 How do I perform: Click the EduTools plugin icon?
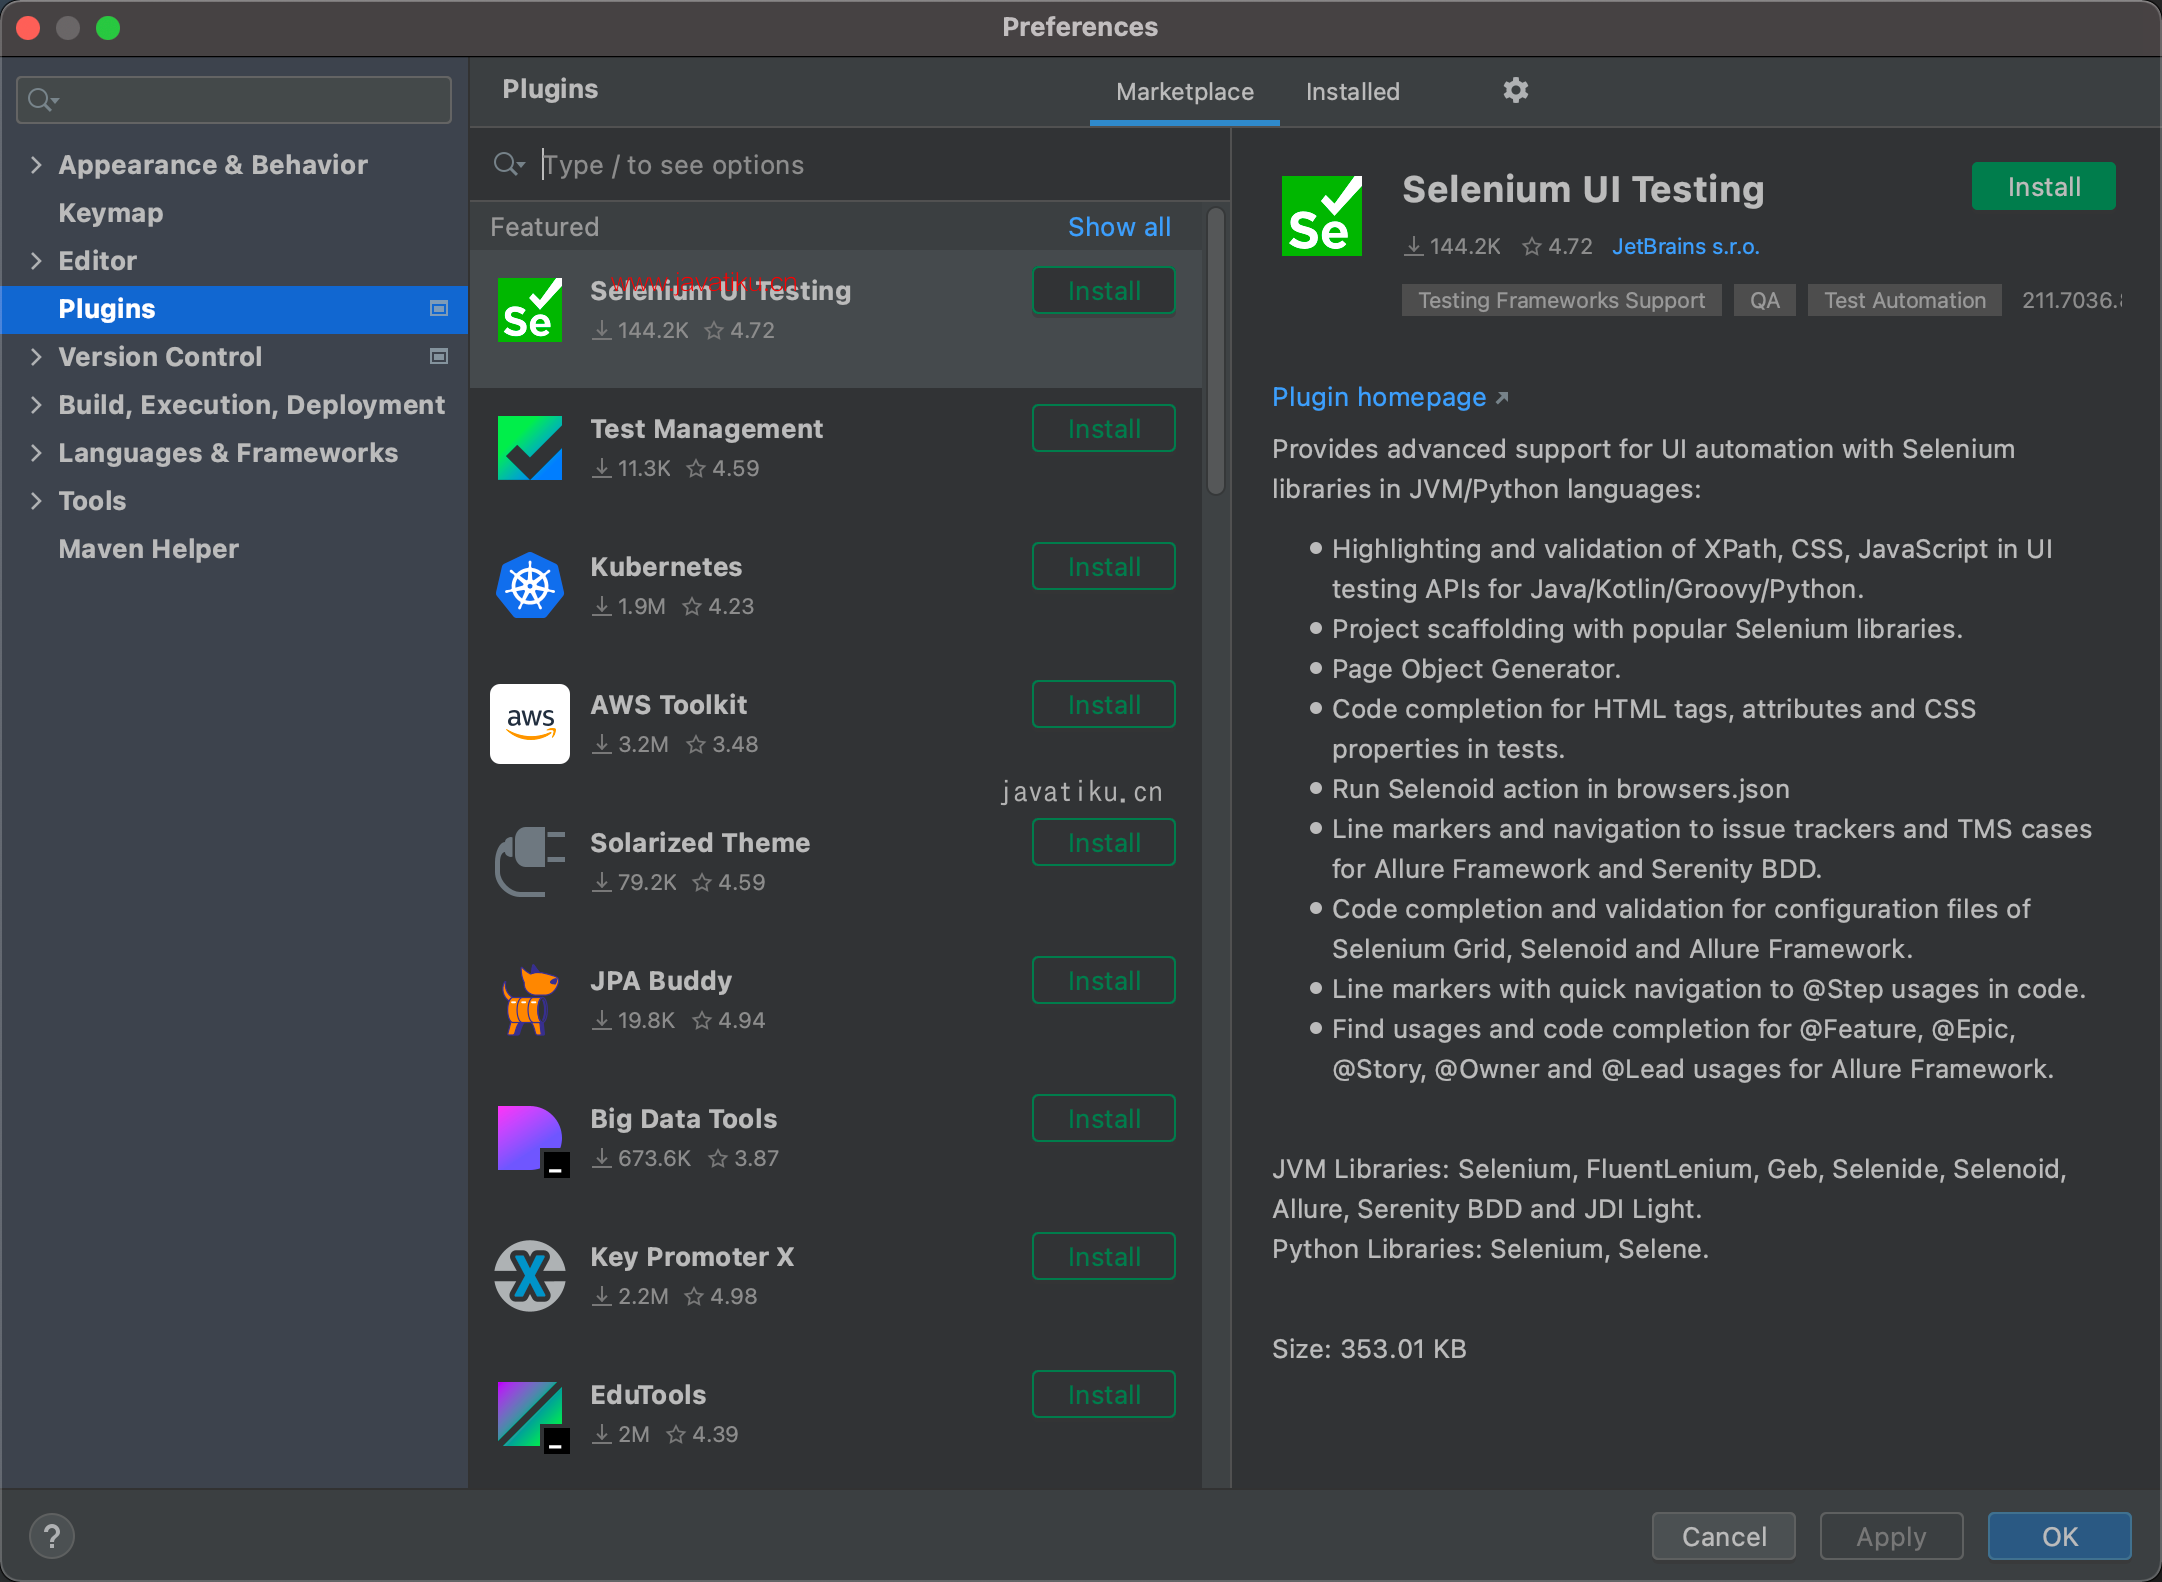532,1416
